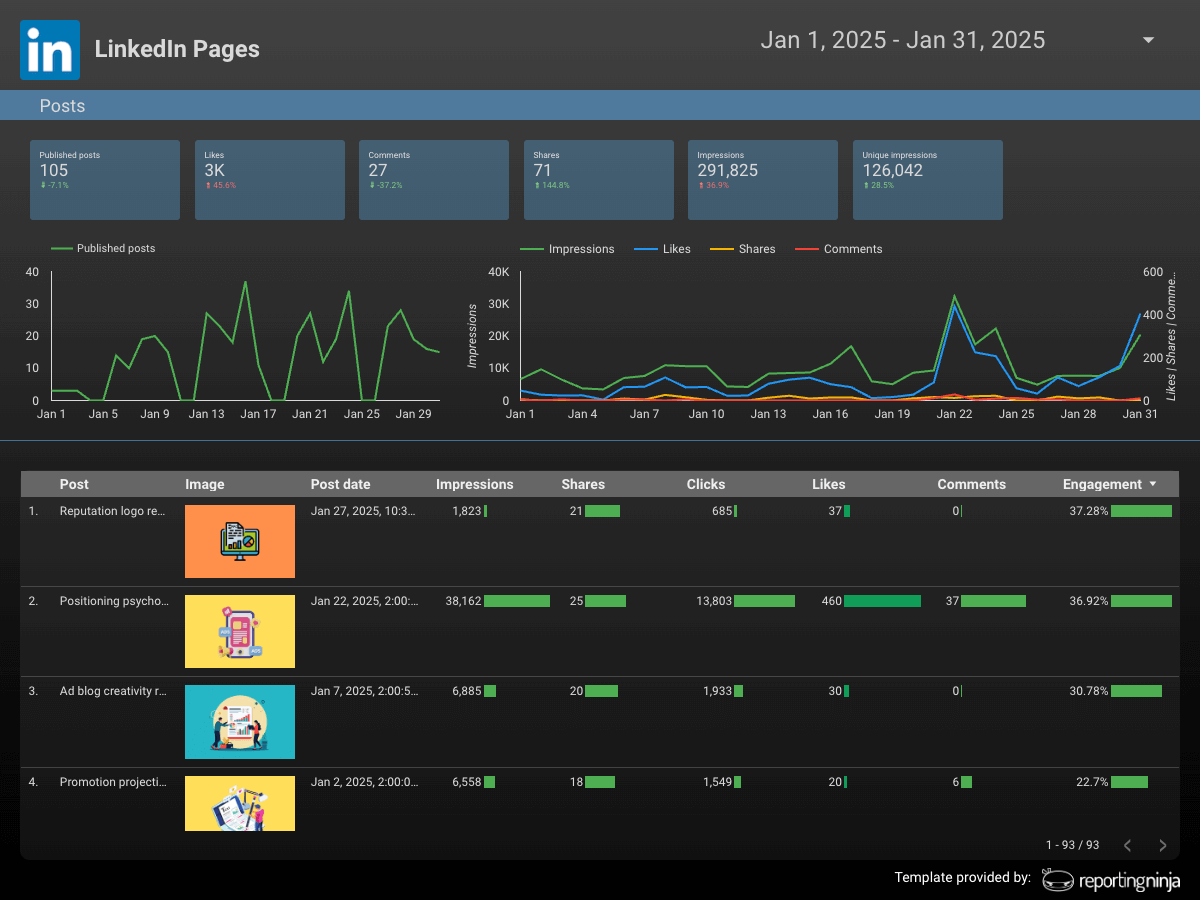Sort table by Post date header
The width and height of the screenshot is (1200, 900).
point(341,484)
